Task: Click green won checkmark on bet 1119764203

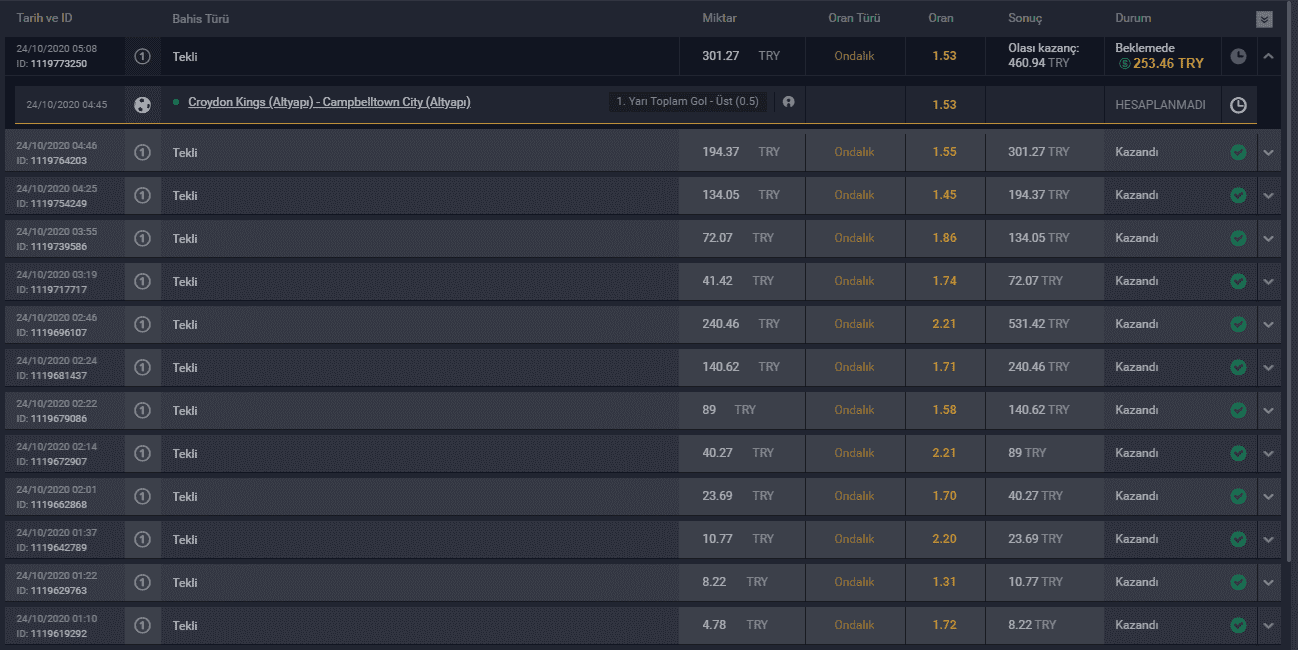Action: pyautogui.click(x=1238, y=152)
